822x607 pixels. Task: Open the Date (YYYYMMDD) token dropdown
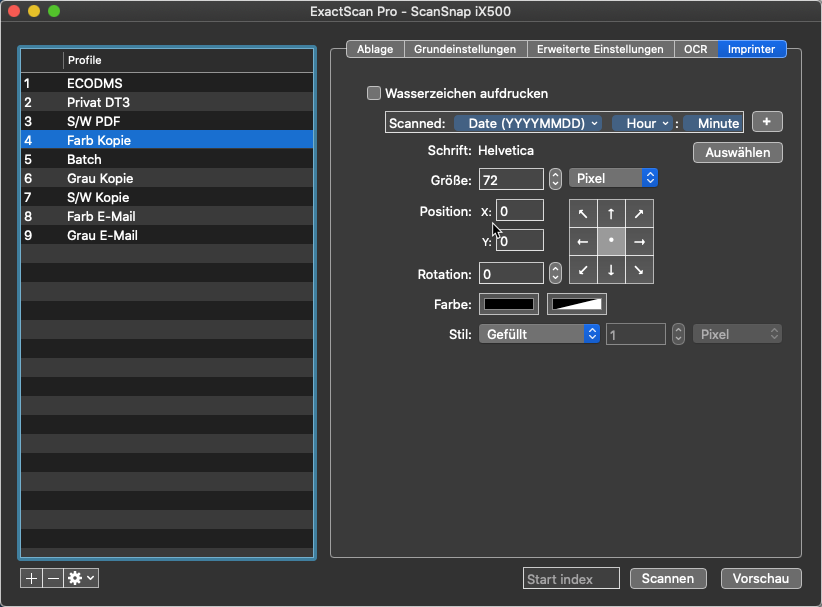[x=527, y=123]
